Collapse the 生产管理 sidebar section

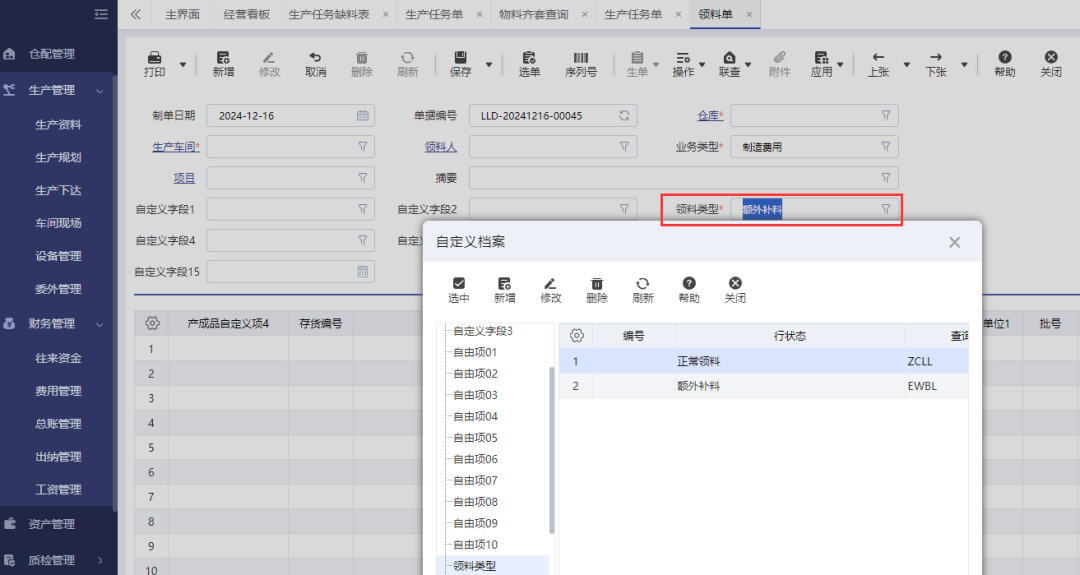click(100, 91)
